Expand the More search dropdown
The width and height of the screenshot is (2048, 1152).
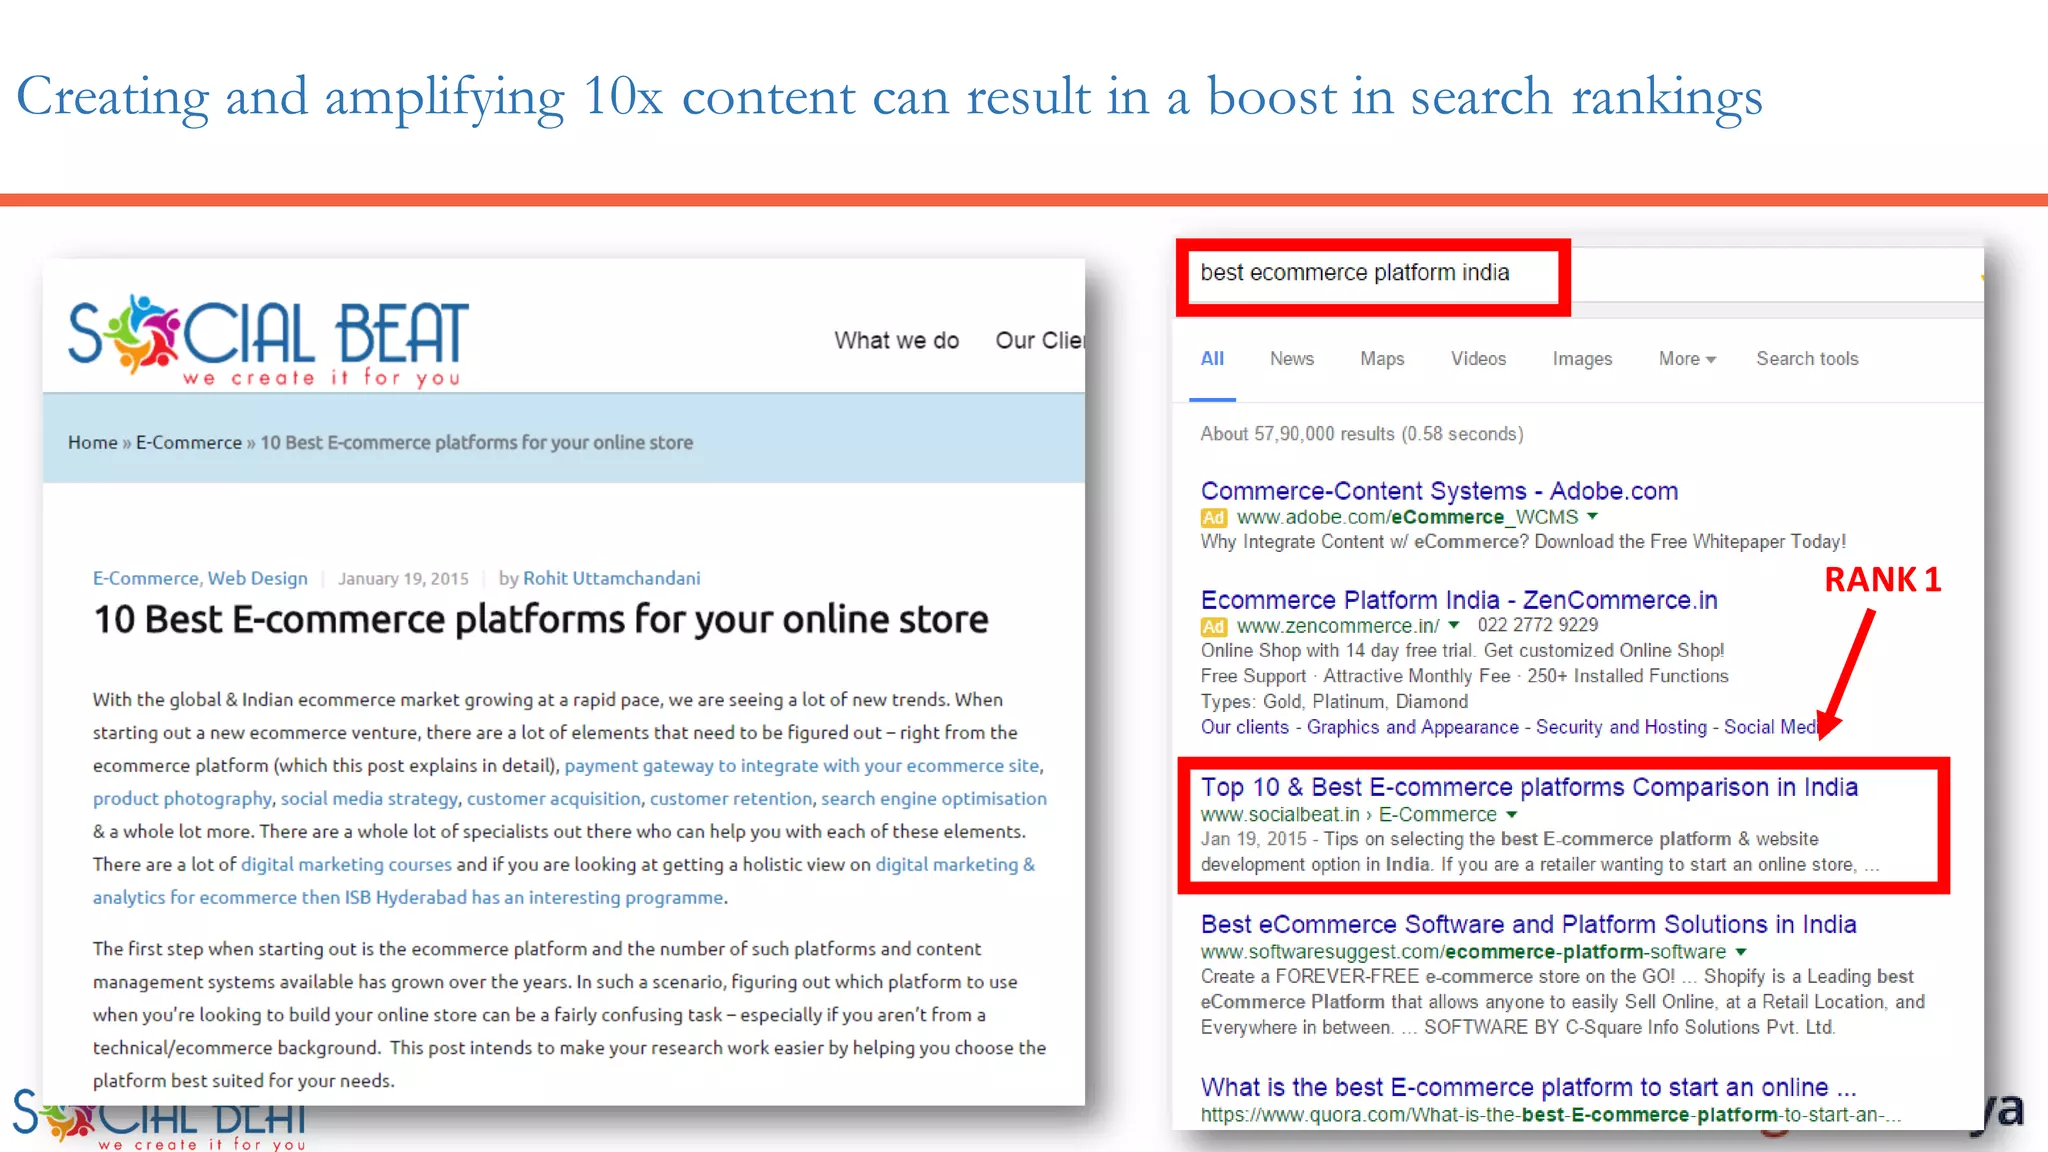[1687, 358]
